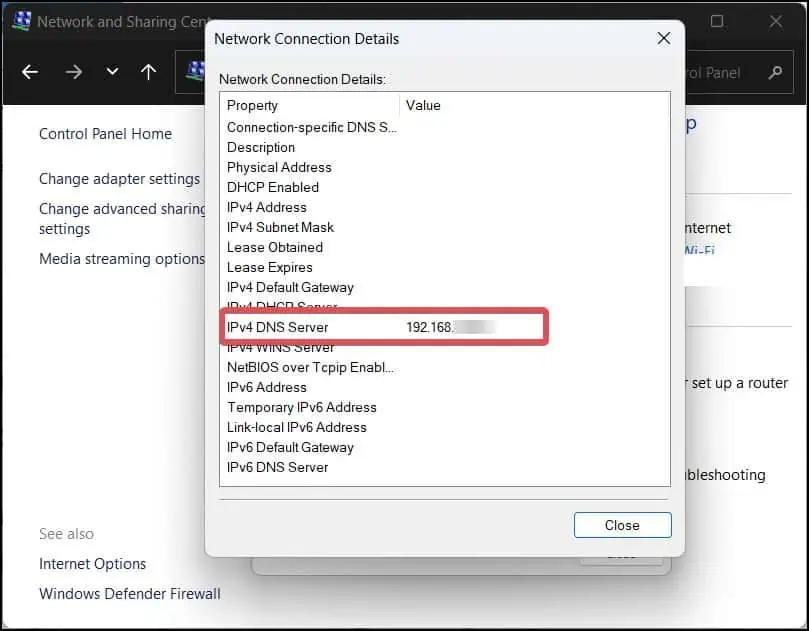Click the search magnifier icon
The image size is (809, 631).
click(776, 71)
